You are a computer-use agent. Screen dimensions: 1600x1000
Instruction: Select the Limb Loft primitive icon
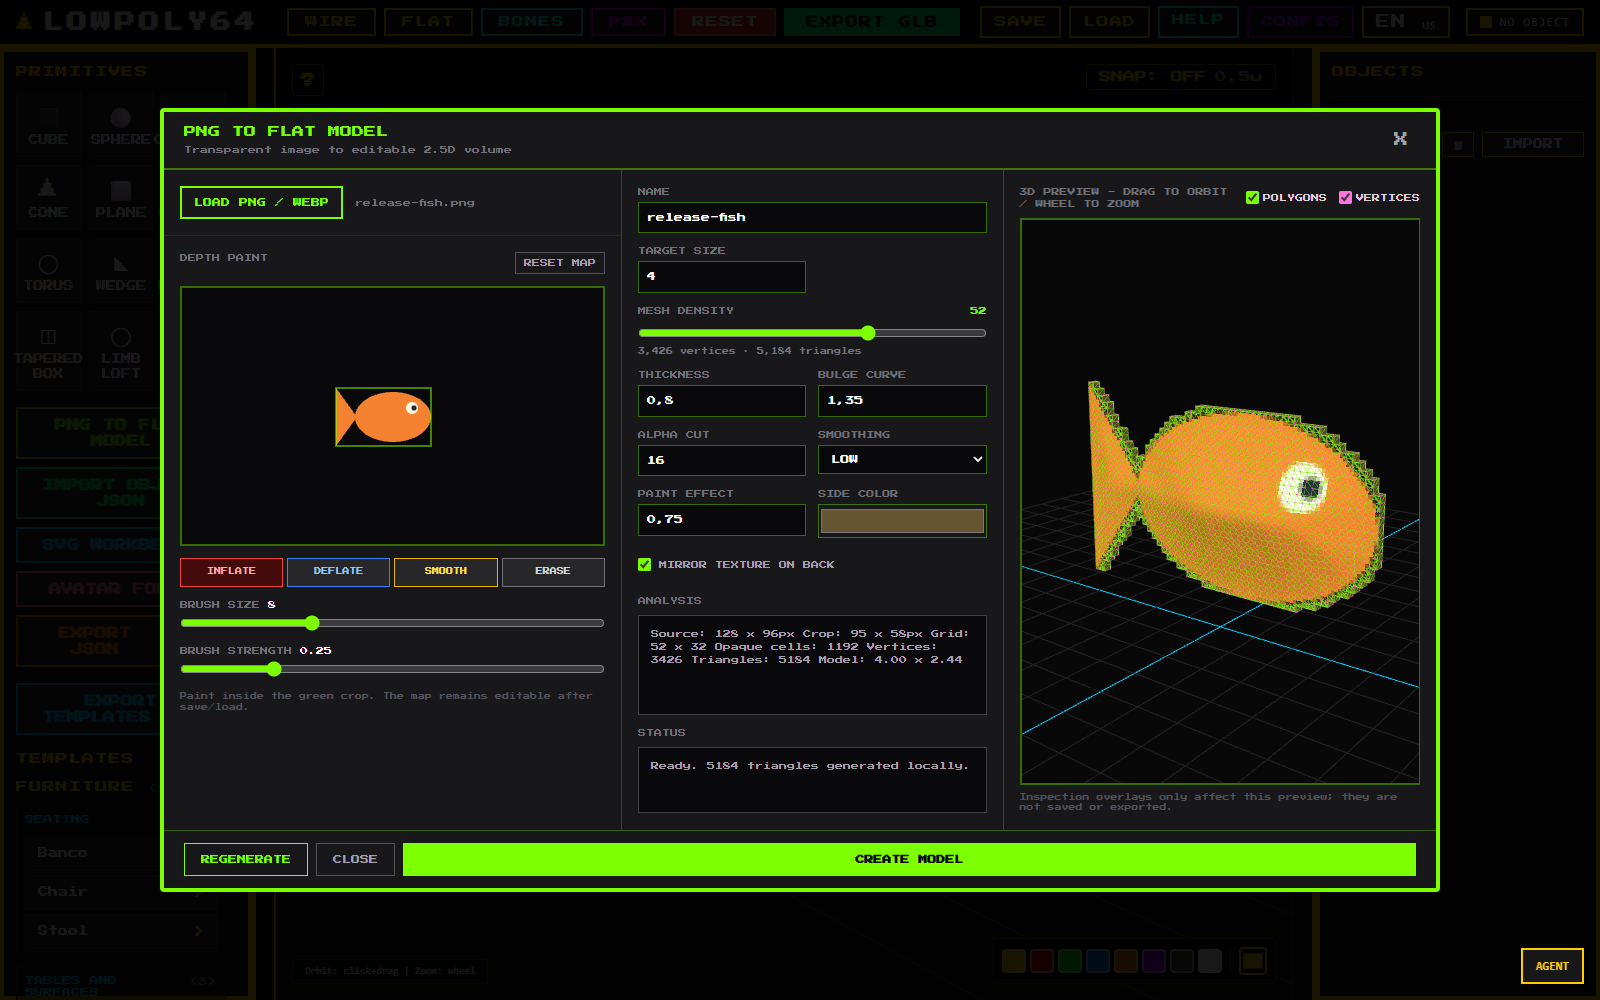pos(120,353)
